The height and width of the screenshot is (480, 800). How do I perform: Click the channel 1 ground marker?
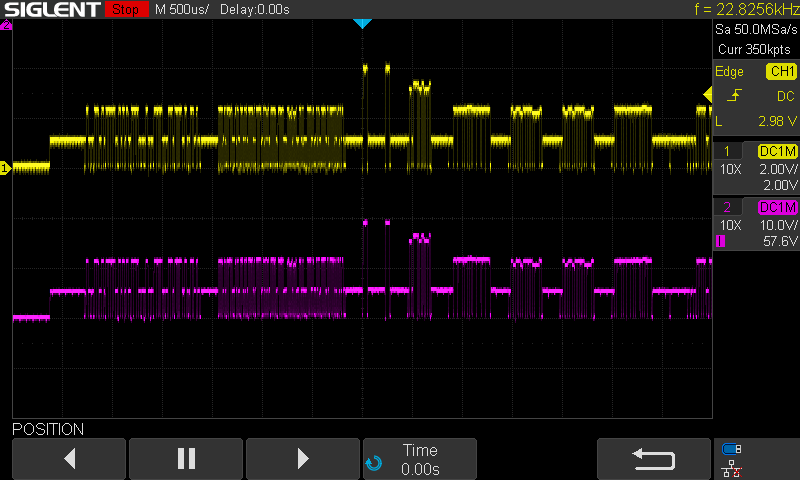click(x=5, y=168)
